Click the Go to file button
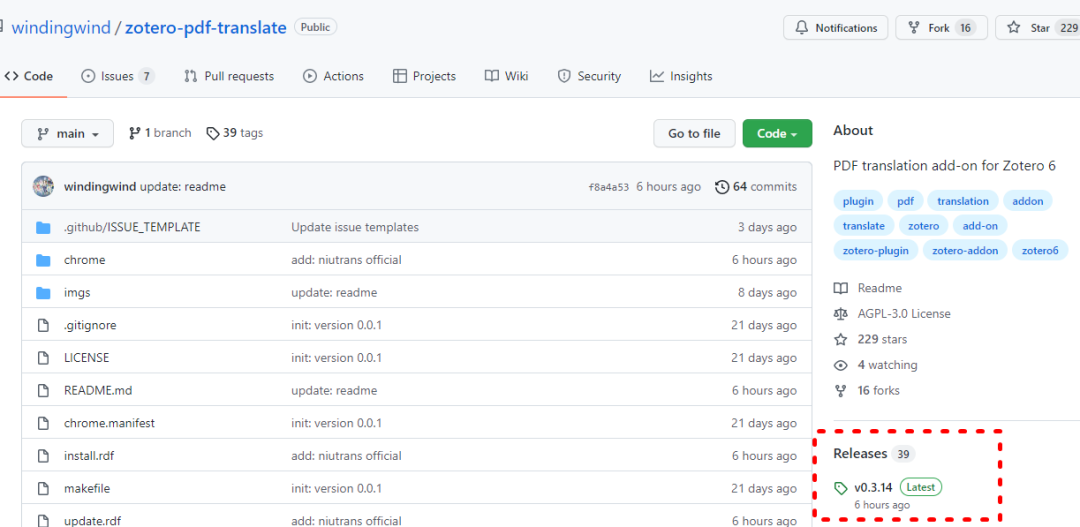The width and height of the screenshot is (1080, 527). 694,134
